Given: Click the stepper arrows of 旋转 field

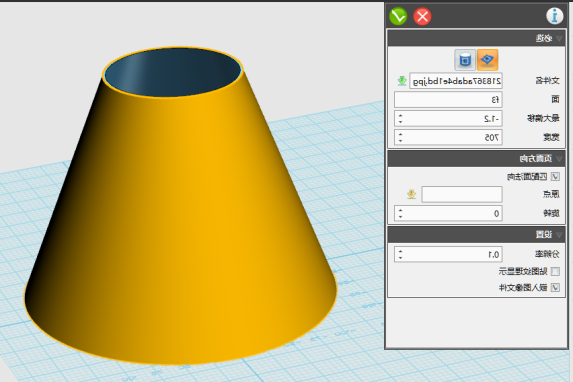Looking at the screenshot, I should [x=401, y=213].
